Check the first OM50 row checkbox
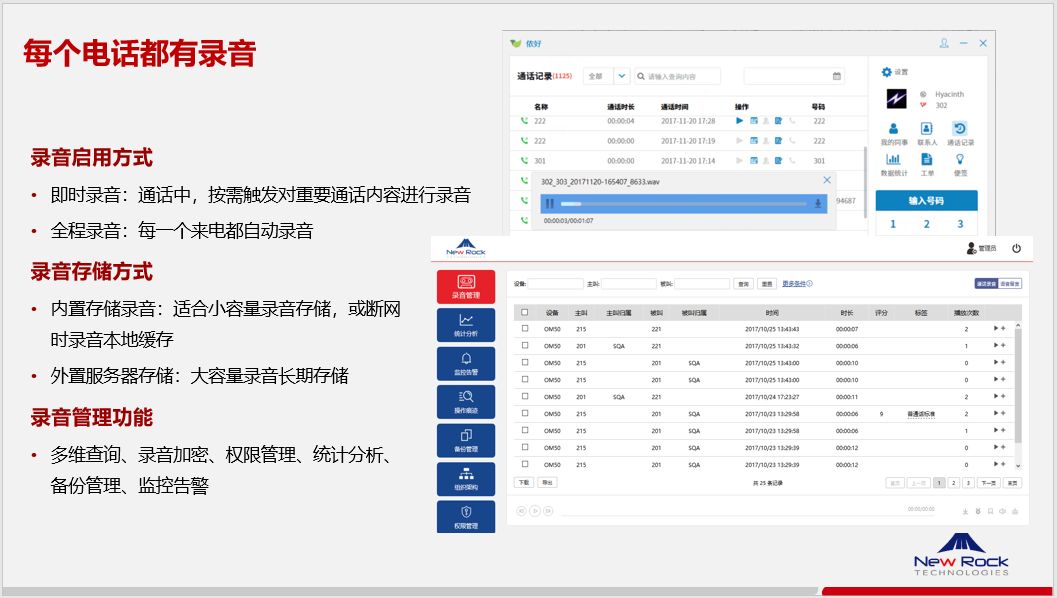The width and height of the screenshot is (1057, 598). coord(525,329)
